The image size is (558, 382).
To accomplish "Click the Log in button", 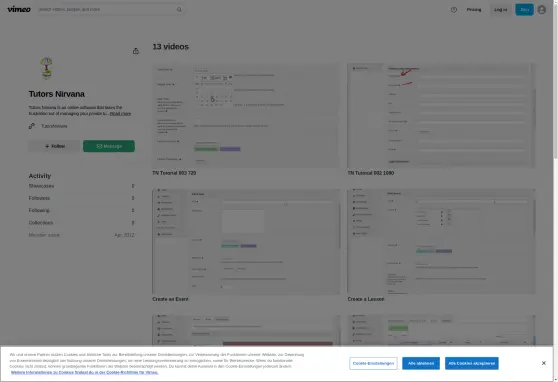I will [501, 10].
